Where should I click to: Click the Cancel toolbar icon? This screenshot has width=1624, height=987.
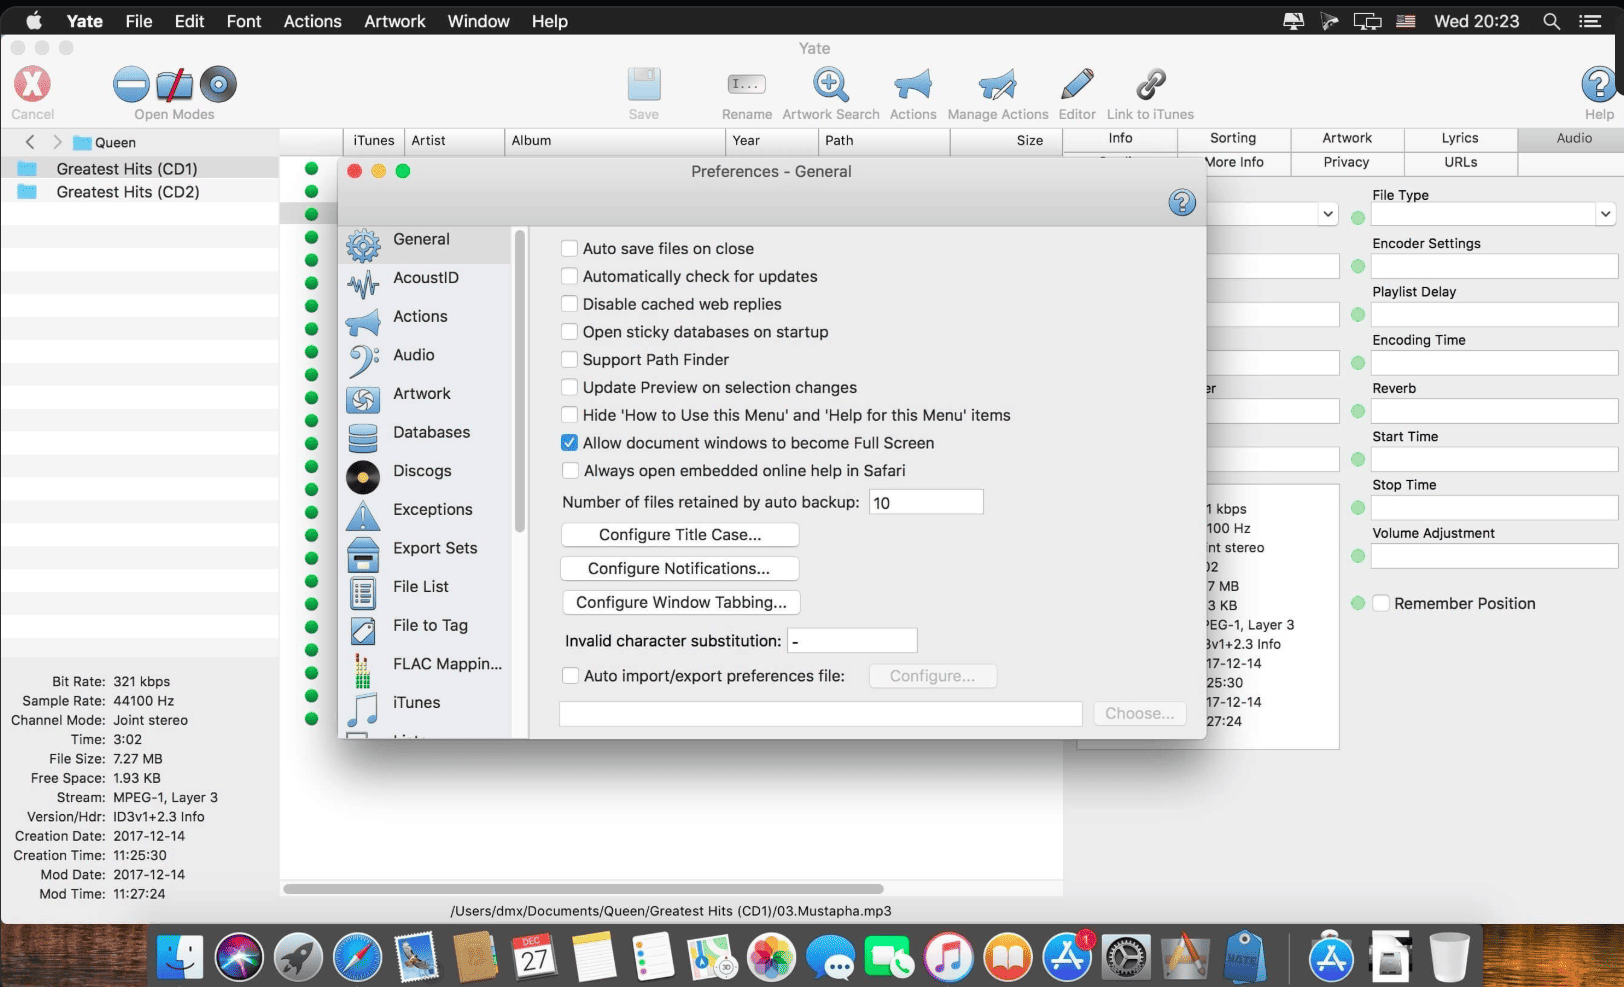(32, 85)
